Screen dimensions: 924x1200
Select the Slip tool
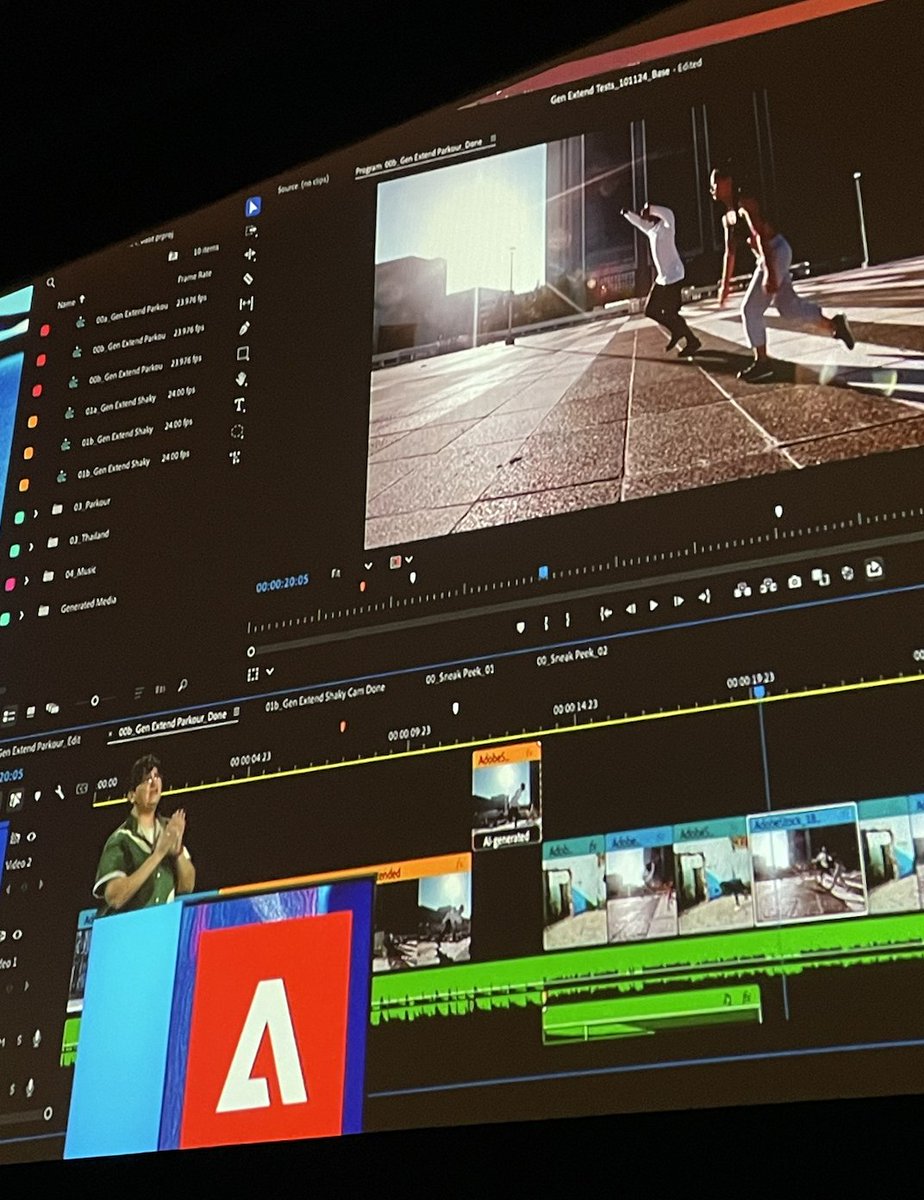(x=246, y=303)
